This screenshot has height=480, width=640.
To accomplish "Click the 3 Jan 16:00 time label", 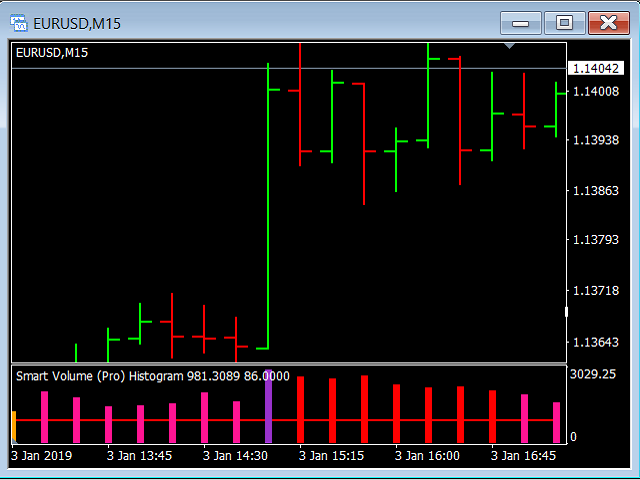I will coord(427,456).
